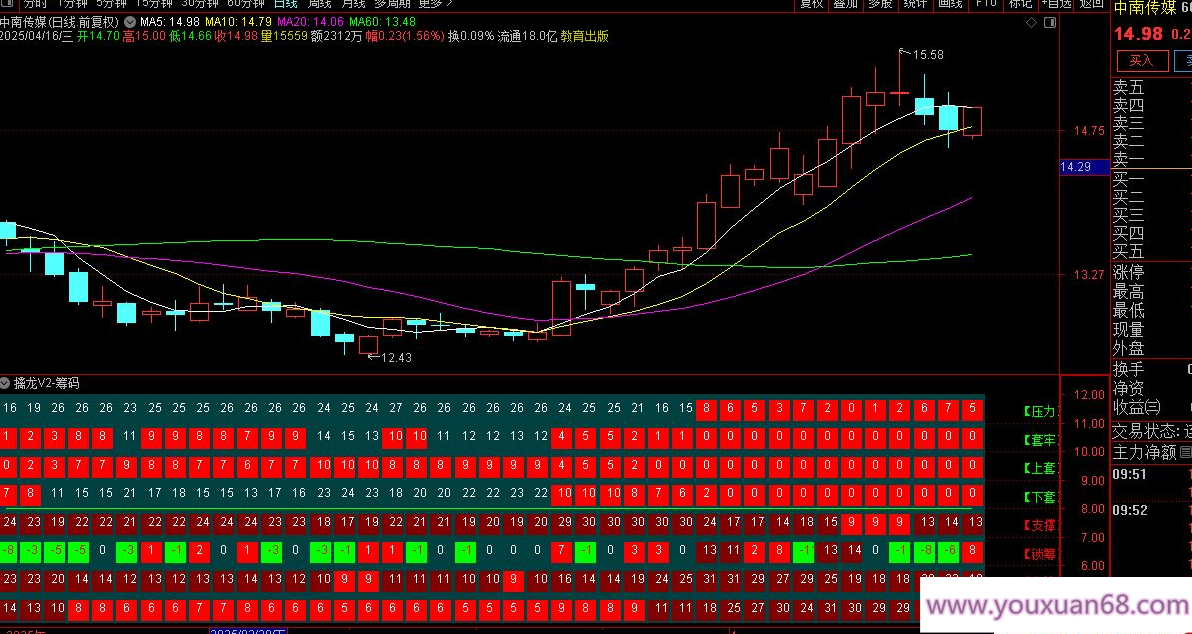This screenshot has height=634, width=1192.
Task: Click the red 买入 buy button
Action: (1141, 60)
